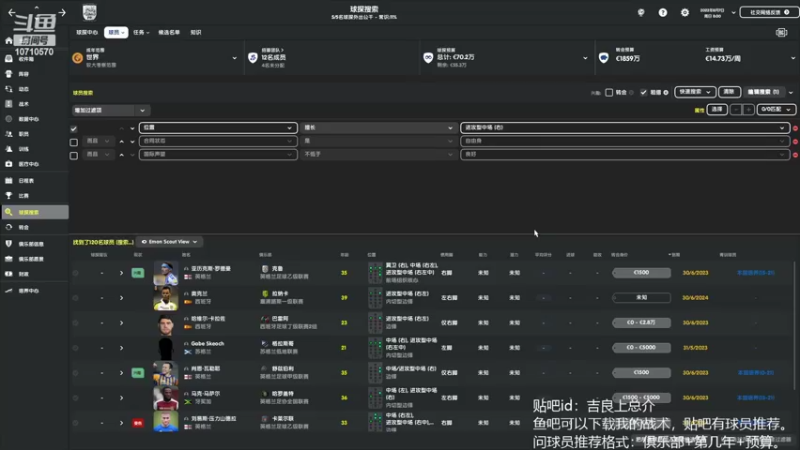
Task: Switch to Scouting Centre (球探中心) tab
Action: (87, 33)
